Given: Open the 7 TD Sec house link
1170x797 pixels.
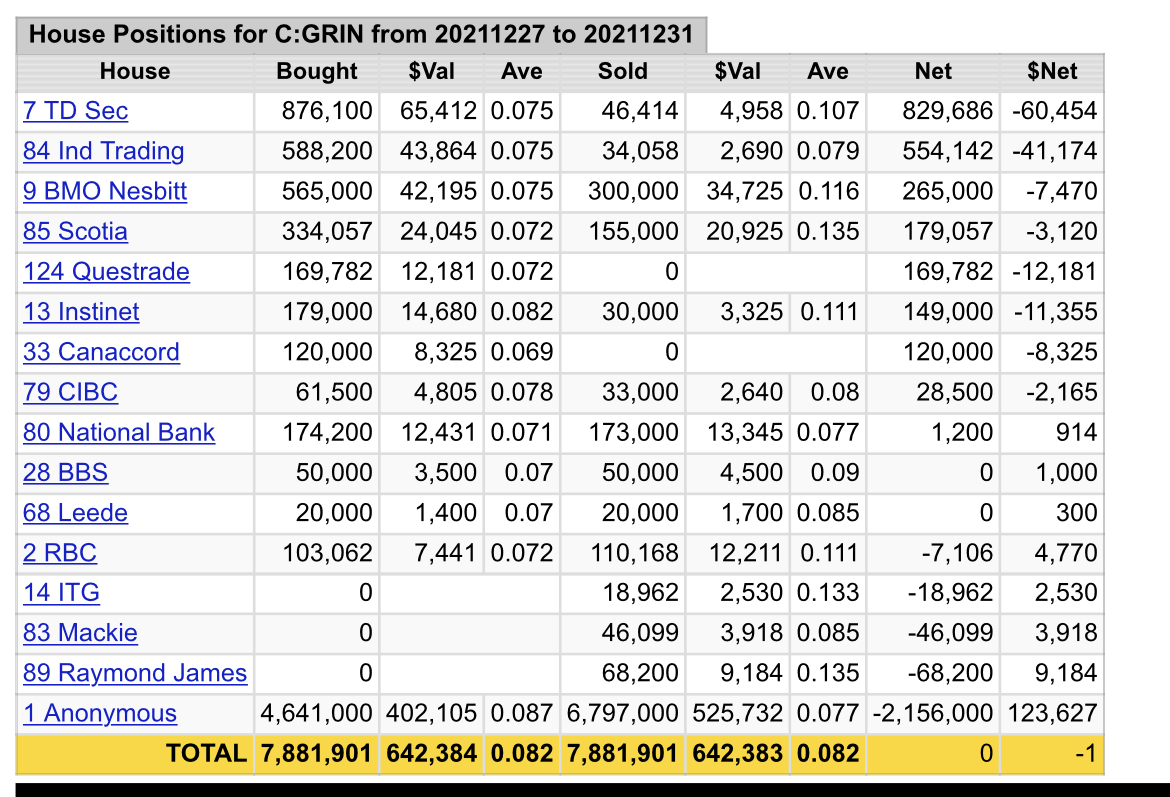Looking at the screenshot, I should point(76,111).
